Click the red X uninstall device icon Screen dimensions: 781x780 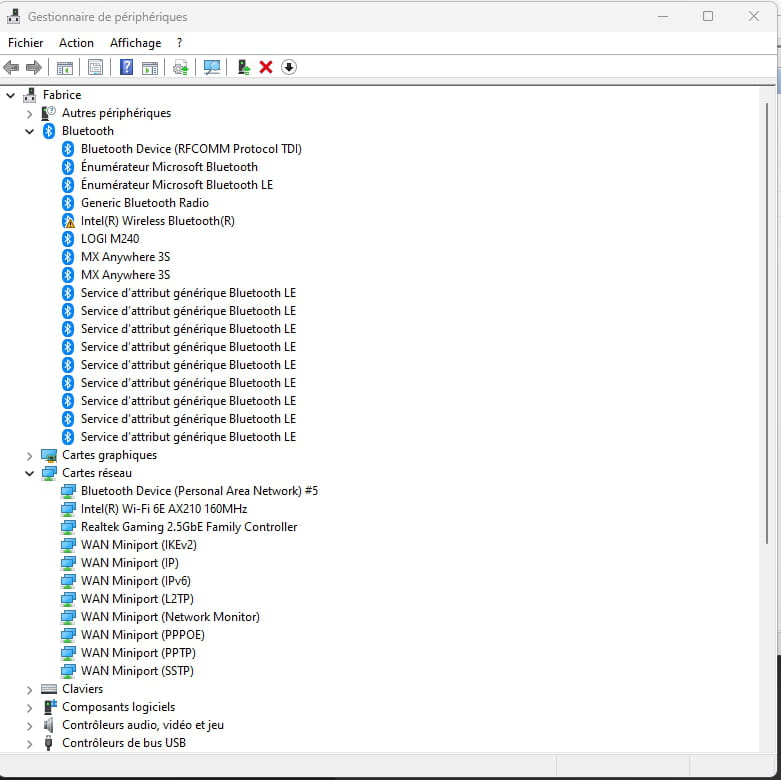tap(266, 67)
